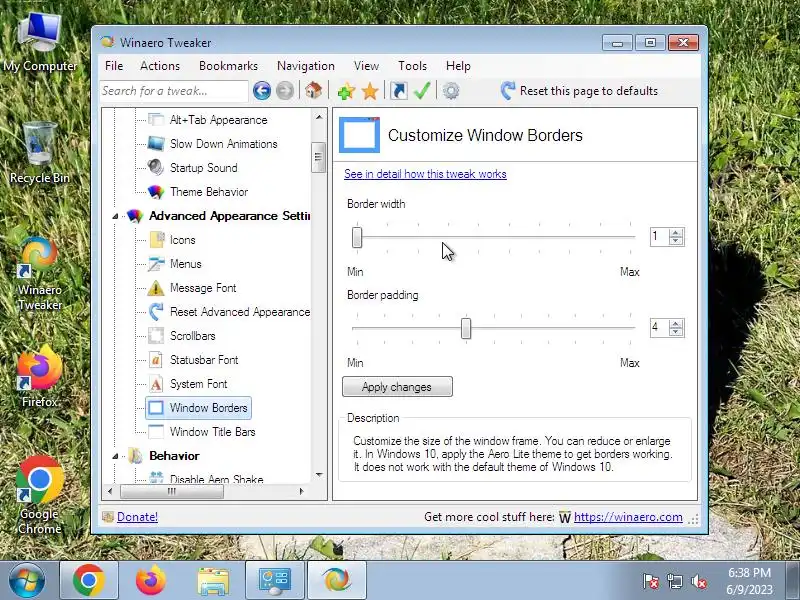
Task: Collapse the Behavior category node
Action: click(x=116, y=456)
